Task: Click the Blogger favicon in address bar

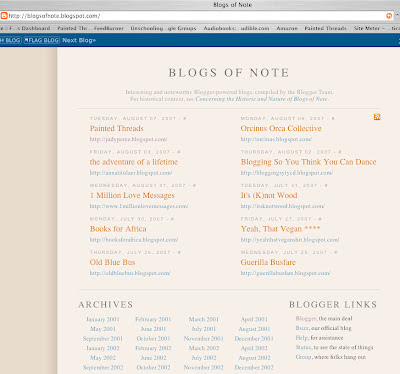Action: [x=4, y=16]
